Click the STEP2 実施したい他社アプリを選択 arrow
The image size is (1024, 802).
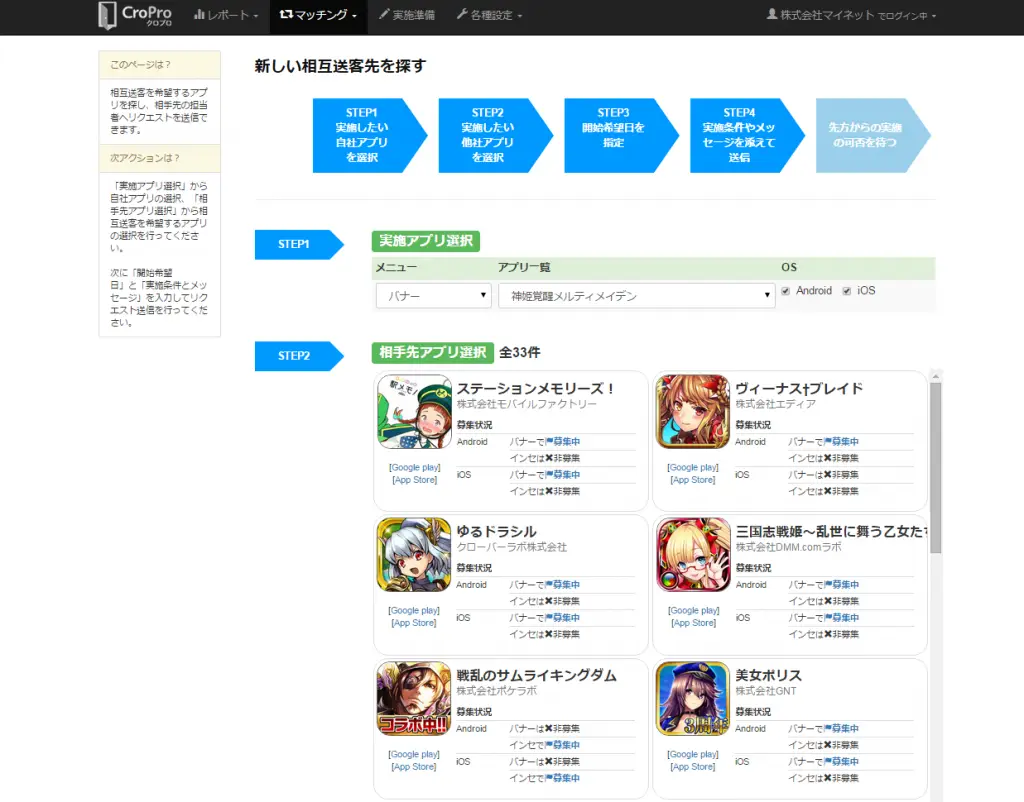click(x=495, y=135)
